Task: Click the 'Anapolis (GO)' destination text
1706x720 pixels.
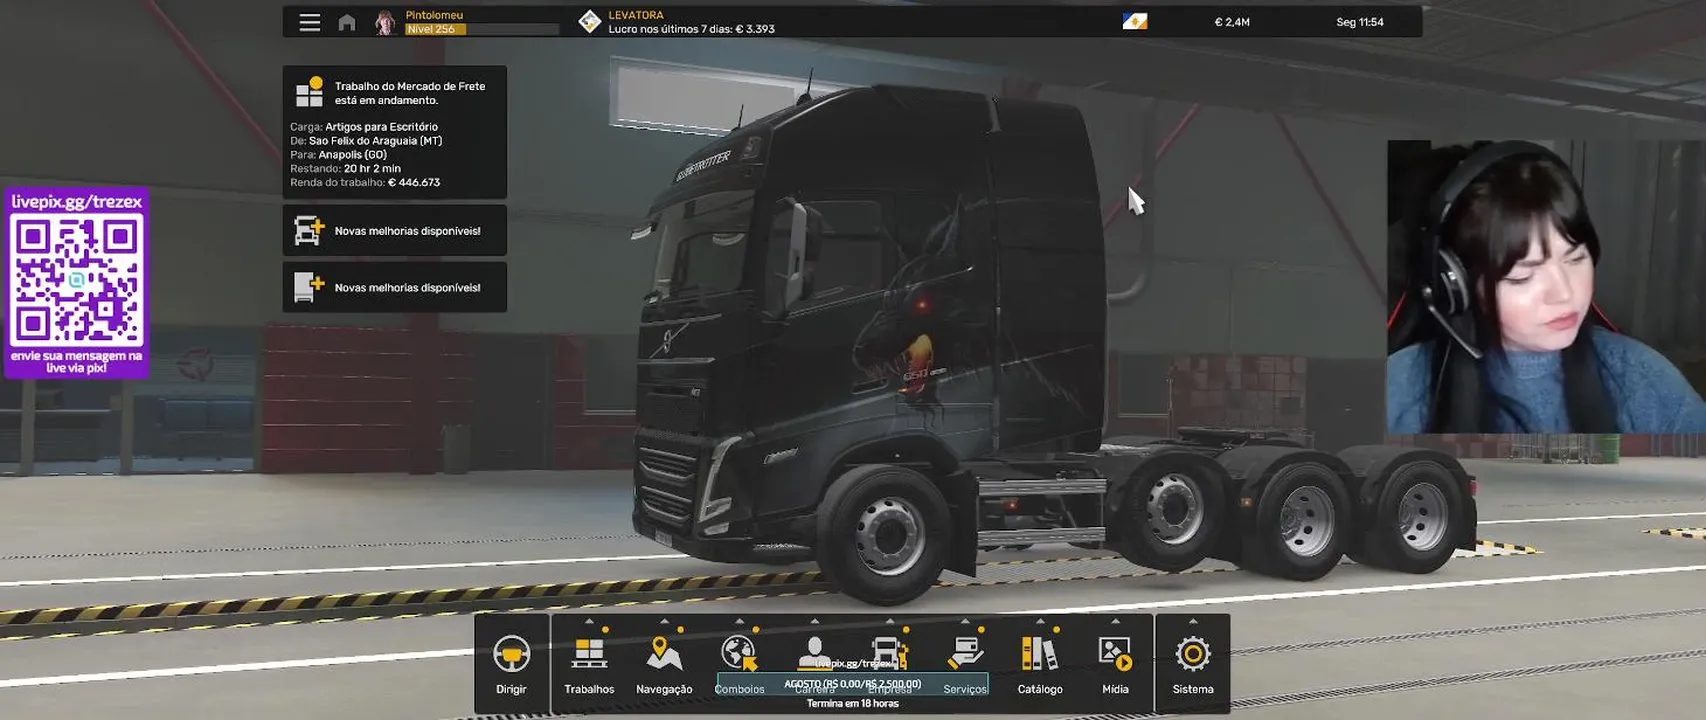Action: [352, 155]
